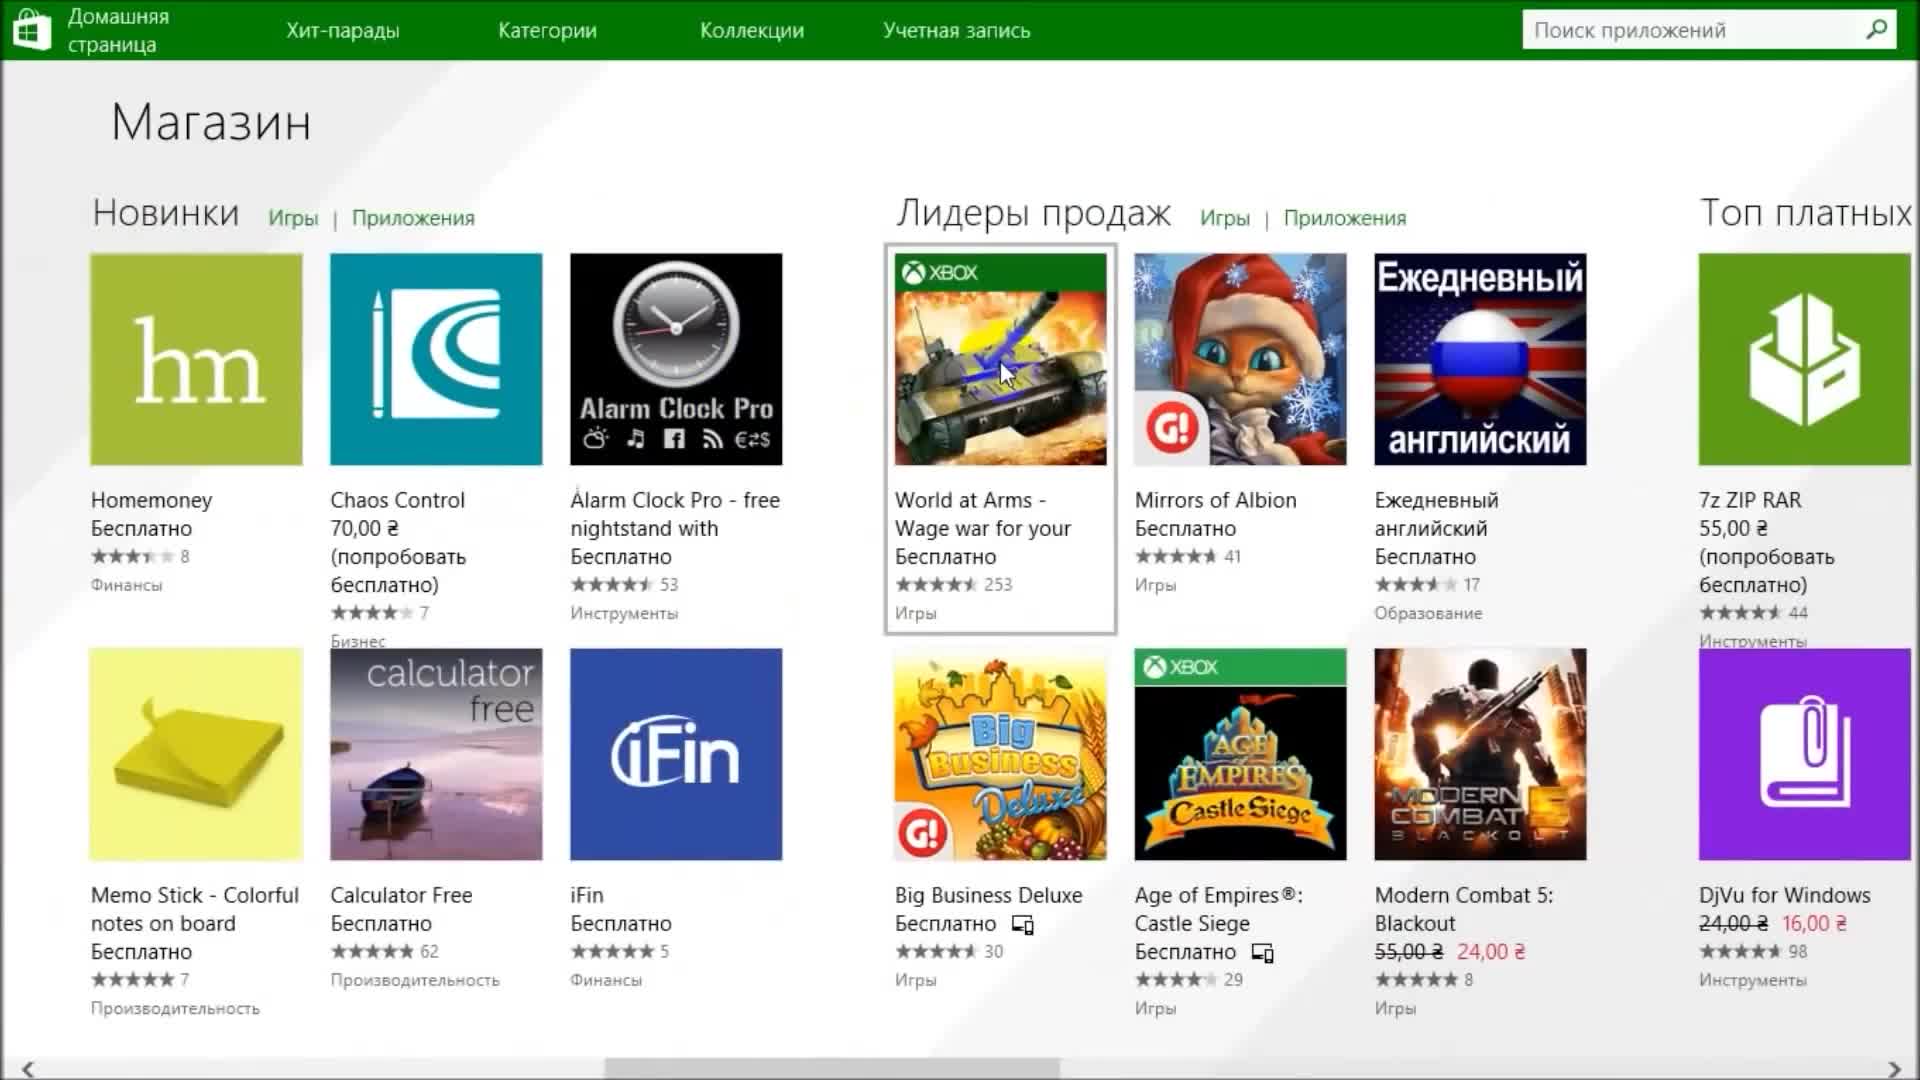The width and height of the screenshot is (1920, 1080).
Task: Open the Категории menu
Action: 547,30
